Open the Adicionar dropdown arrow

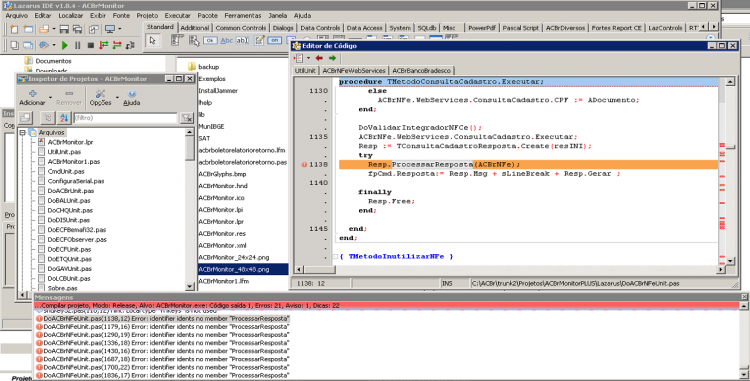pos(50,97)
